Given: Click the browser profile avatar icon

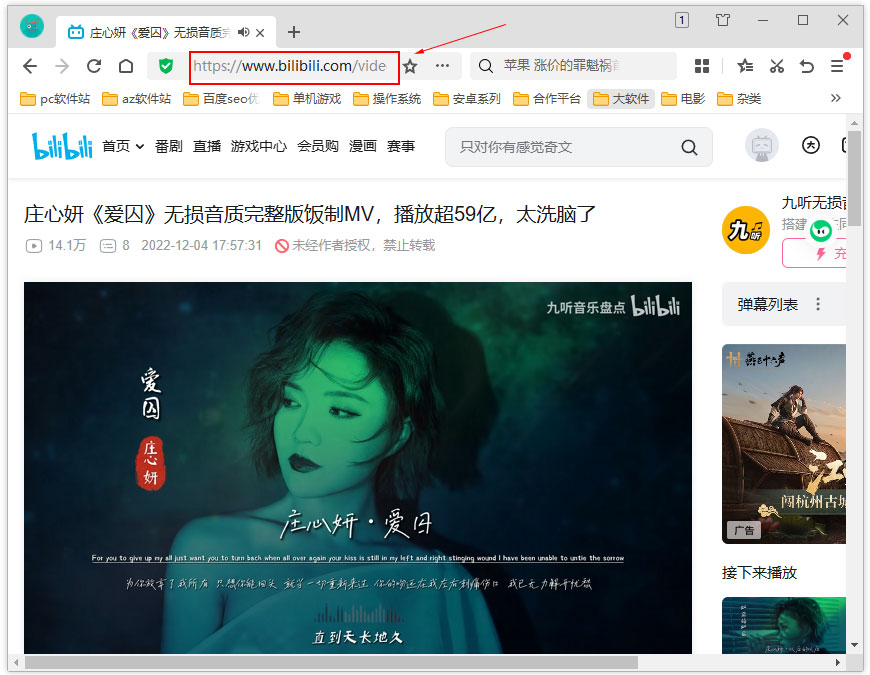Looking at the screenshot, I should (32, 26).
